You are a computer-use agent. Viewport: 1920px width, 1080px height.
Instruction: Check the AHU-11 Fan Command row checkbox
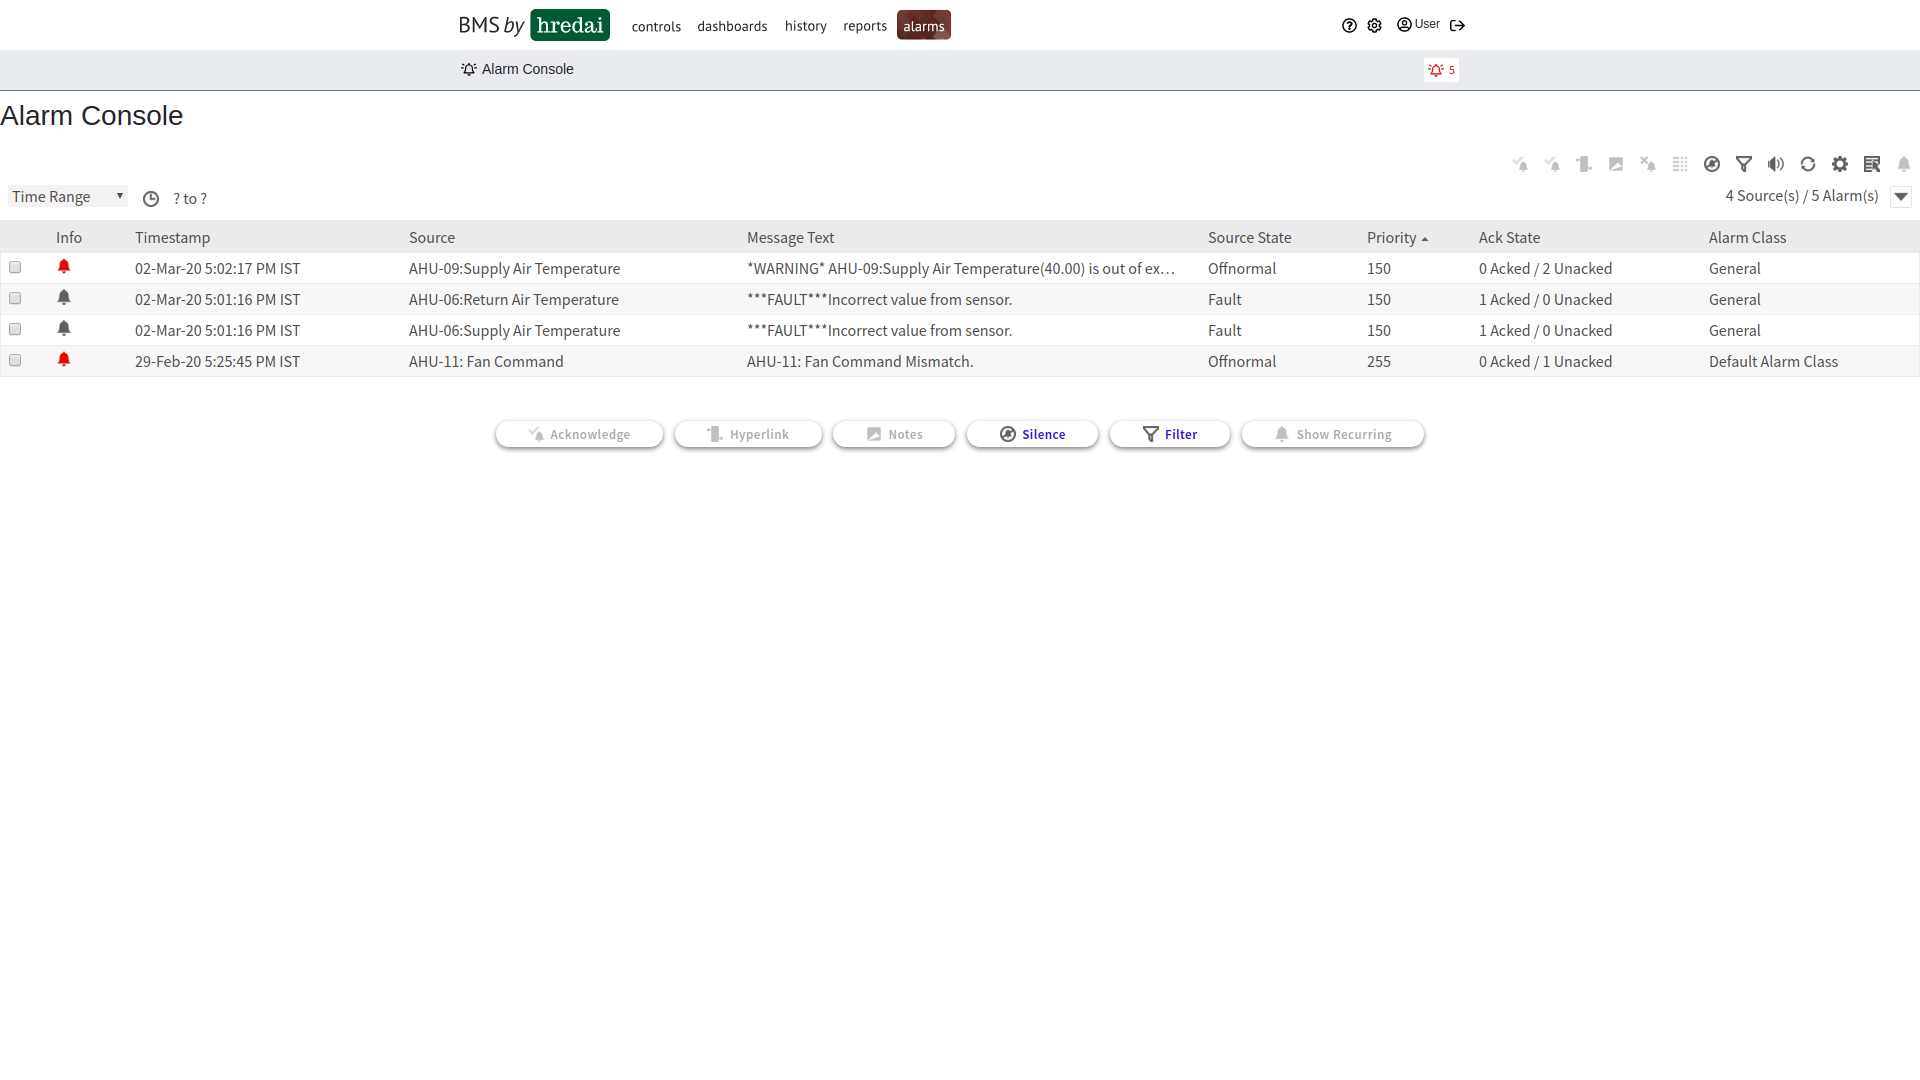tap(15, 360)
